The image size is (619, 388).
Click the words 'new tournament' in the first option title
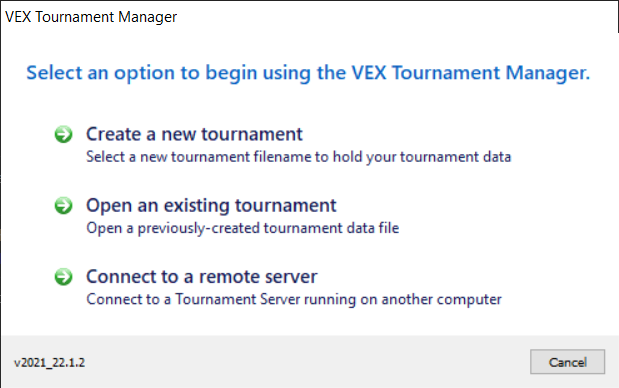click(232, 134)
